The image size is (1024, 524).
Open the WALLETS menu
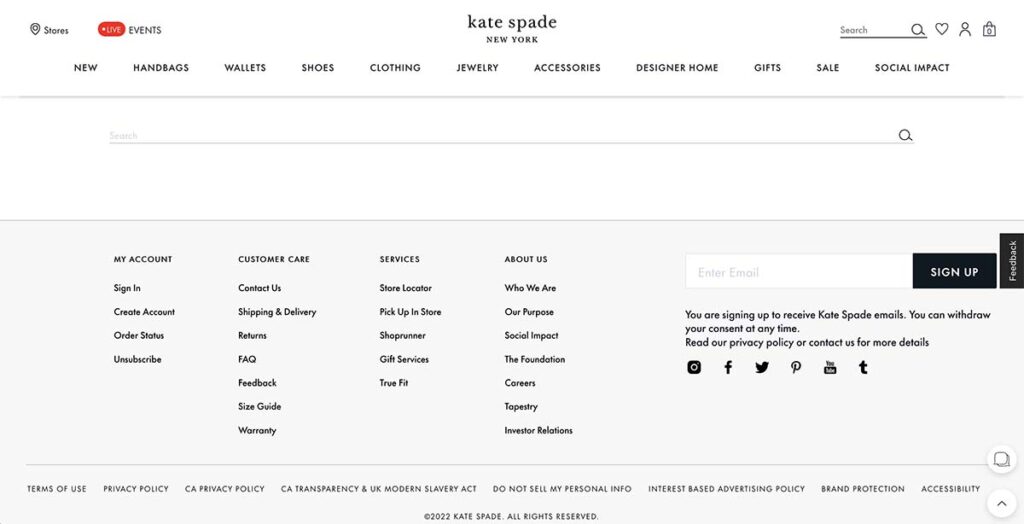point(245,67)
